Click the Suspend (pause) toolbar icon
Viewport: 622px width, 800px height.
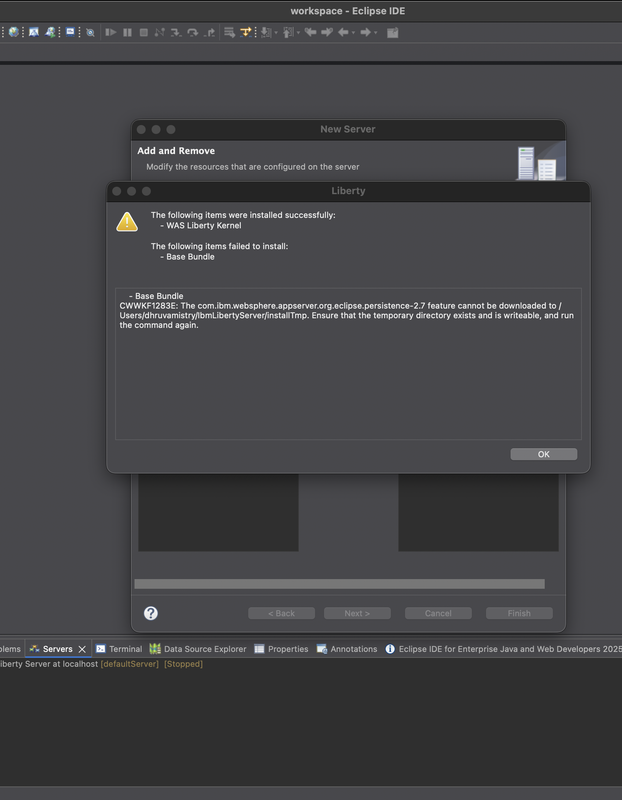tap(127, 33)
